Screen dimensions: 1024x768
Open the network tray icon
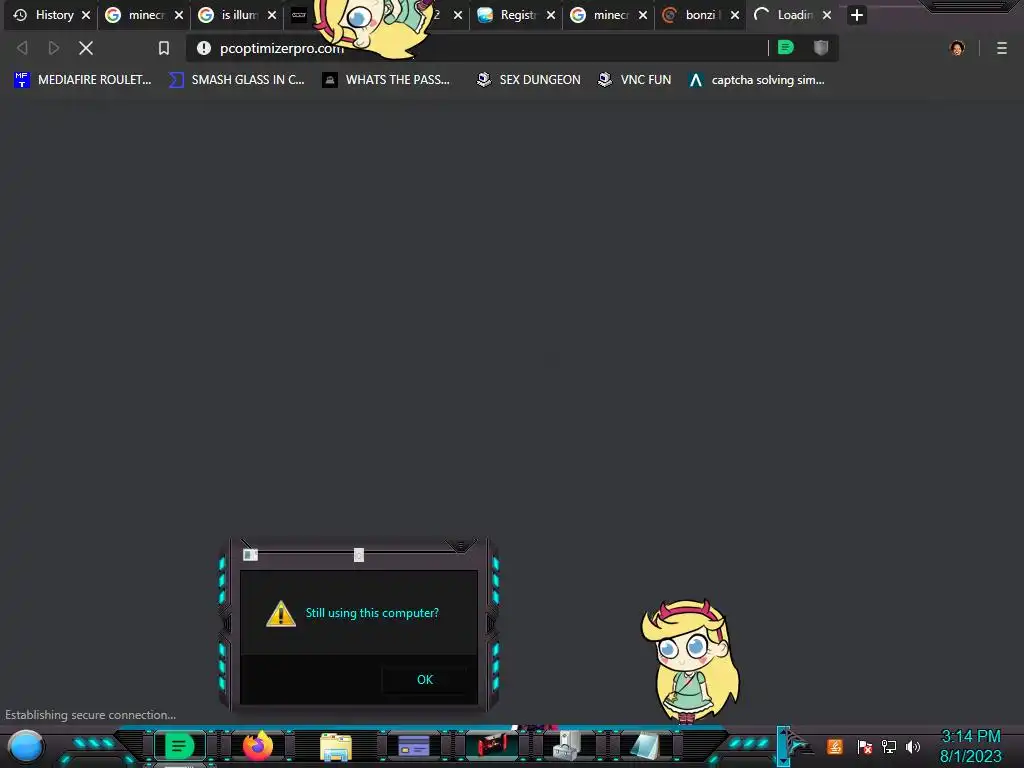pyautogui.click(x=889, y=746)
